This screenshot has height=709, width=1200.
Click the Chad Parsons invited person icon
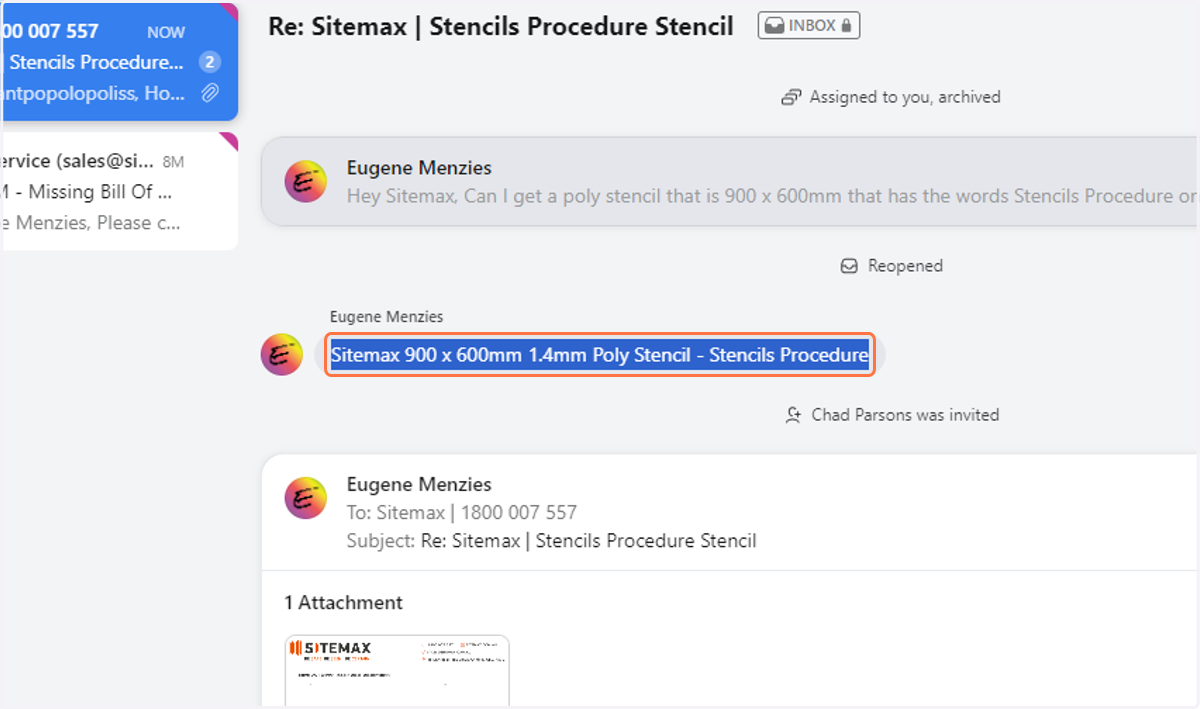click(794, 415)
